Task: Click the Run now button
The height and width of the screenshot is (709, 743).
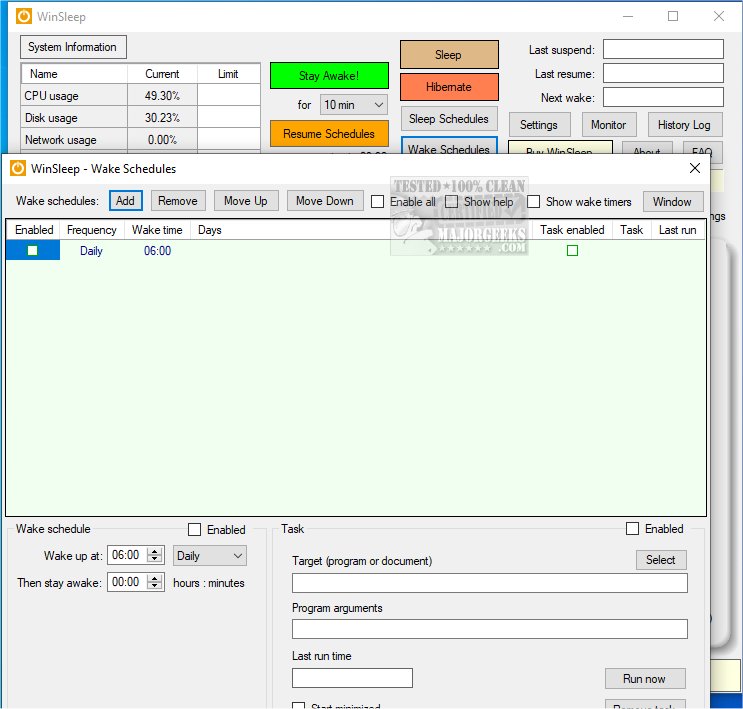Action: tap(645, 679)
